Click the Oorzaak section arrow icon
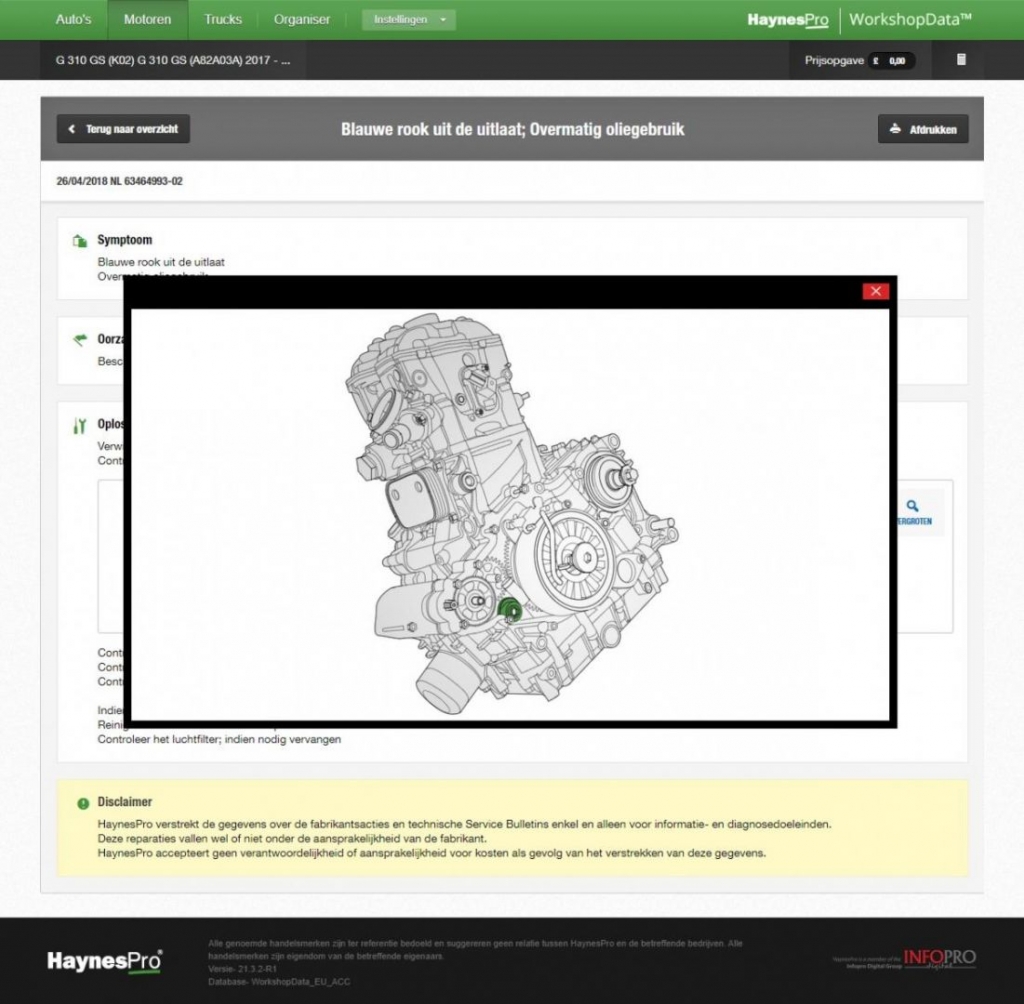Viewport: 1024px width, 1004px height. click(x=80, y=340)
